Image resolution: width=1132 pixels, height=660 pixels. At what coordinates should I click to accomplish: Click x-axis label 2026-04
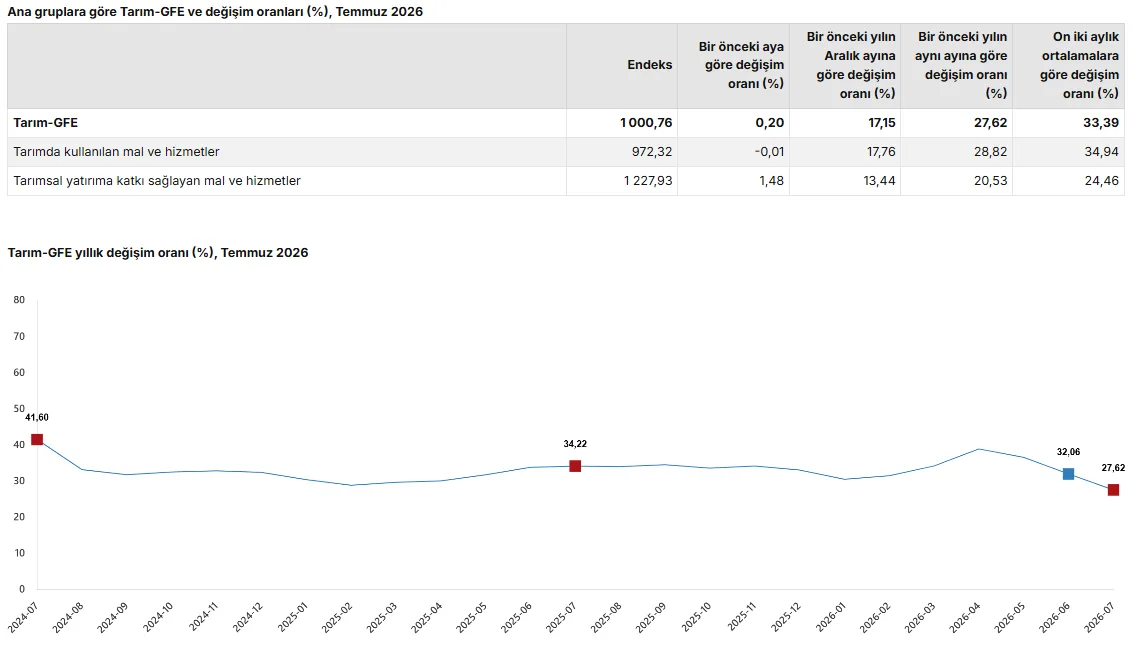coord(965,618)
